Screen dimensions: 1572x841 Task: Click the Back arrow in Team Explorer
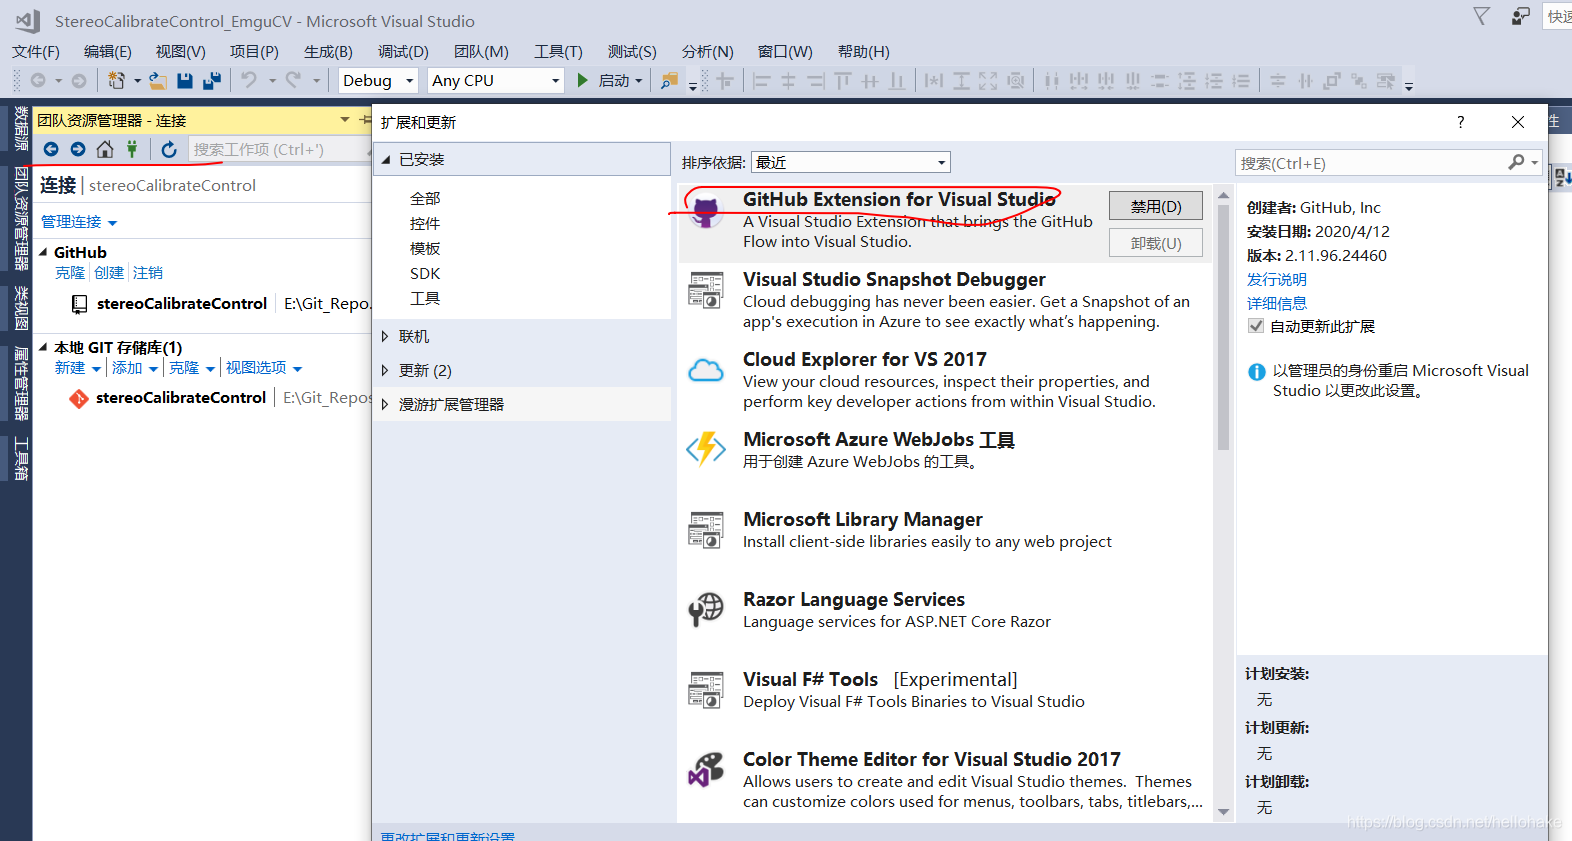click(x=51, y=149)
